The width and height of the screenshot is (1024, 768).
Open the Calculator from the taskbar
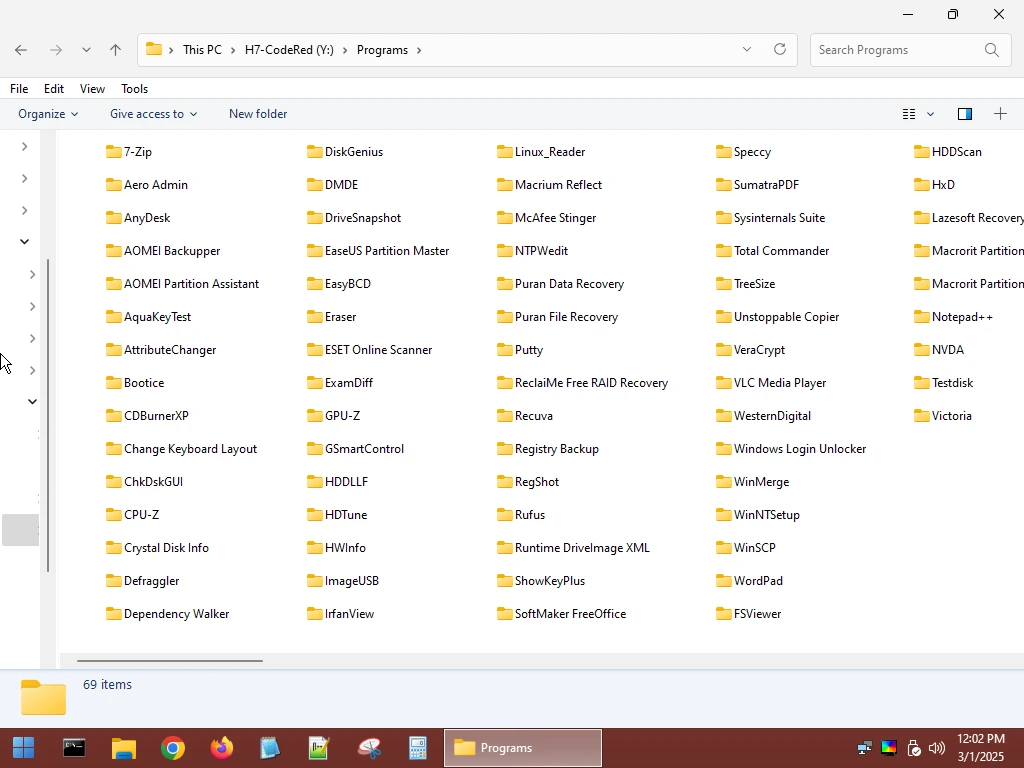pos(417,748)
